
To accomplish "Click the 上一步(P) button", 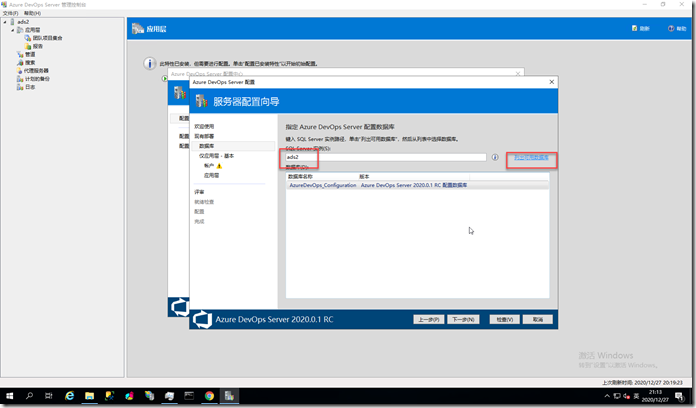I will point(429,319).
